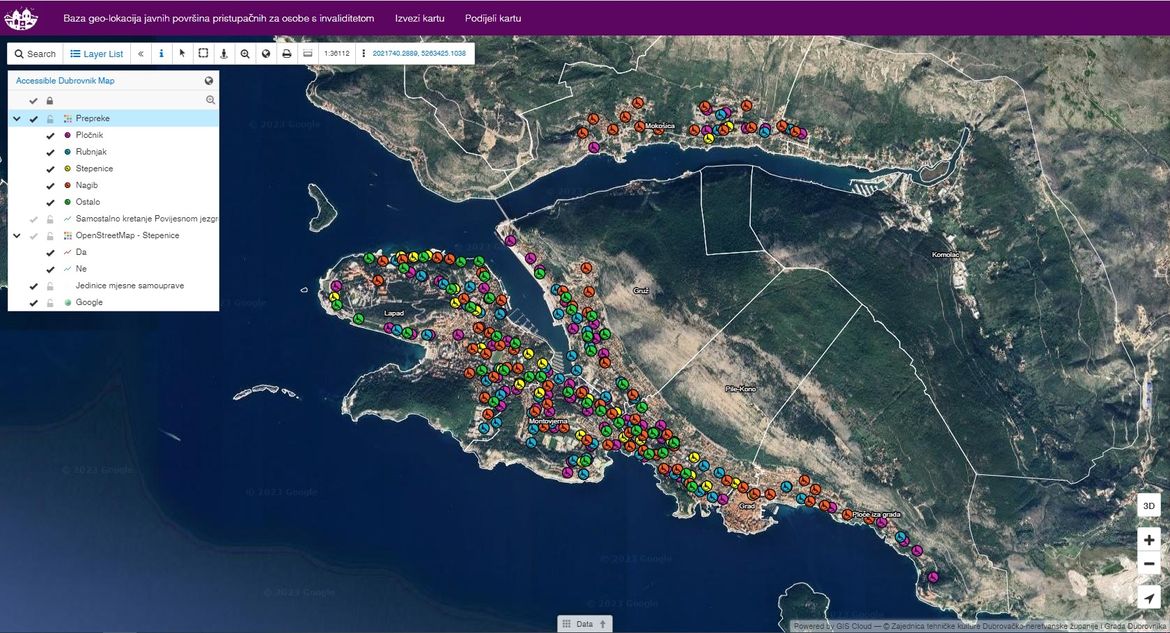Zoom in with the plus button
Viewport: 1170px width, 633px height.
point(1149,539)
